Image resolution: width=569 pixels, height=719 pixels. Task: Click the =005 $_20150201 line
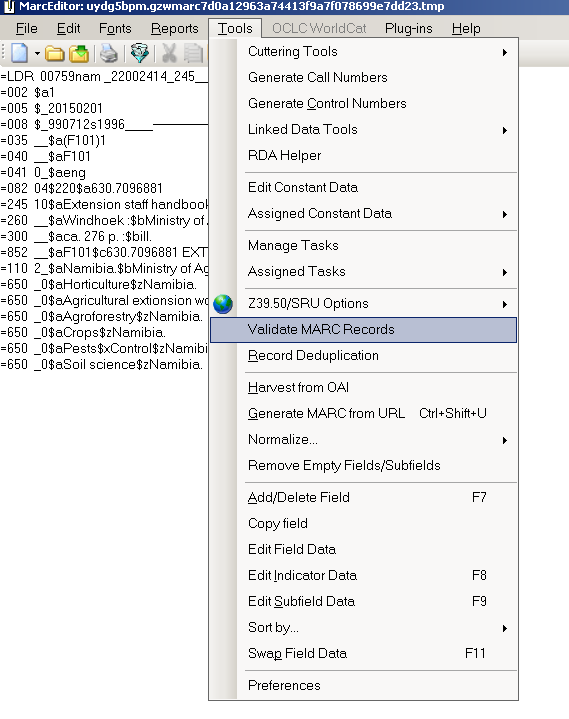(x=51, y=109)
